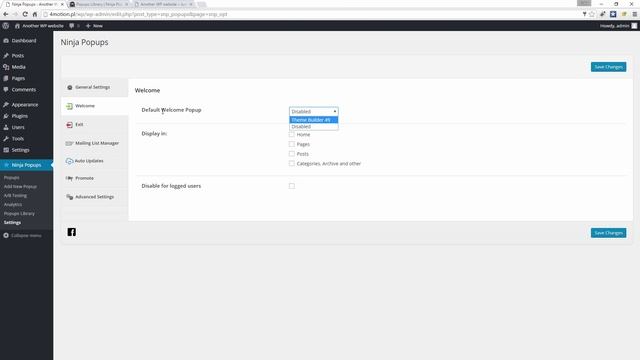The height and width of the screenshot is (360, 640).
Task: Click the Settings icon in main sidebar
Action: tap(6, 150)
